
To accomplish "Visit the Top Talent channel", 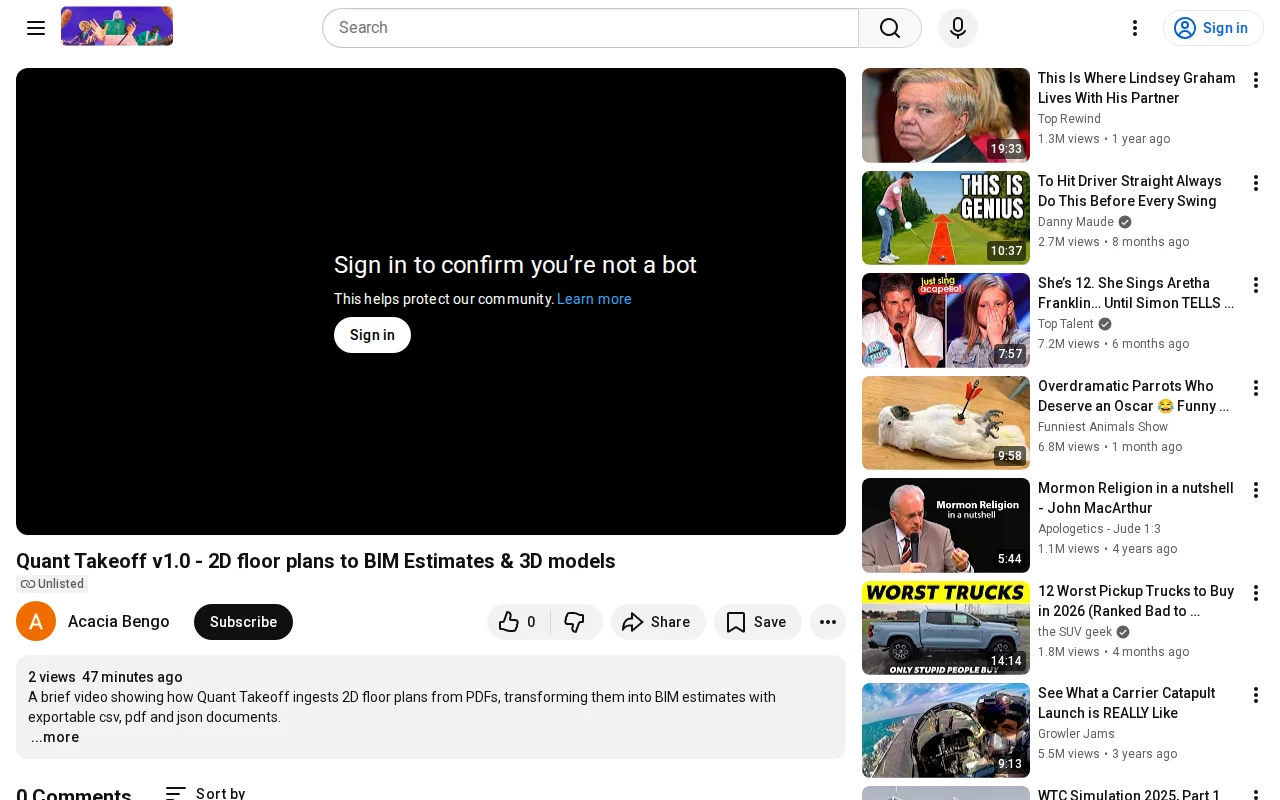I will click(x=1066, y=324).
